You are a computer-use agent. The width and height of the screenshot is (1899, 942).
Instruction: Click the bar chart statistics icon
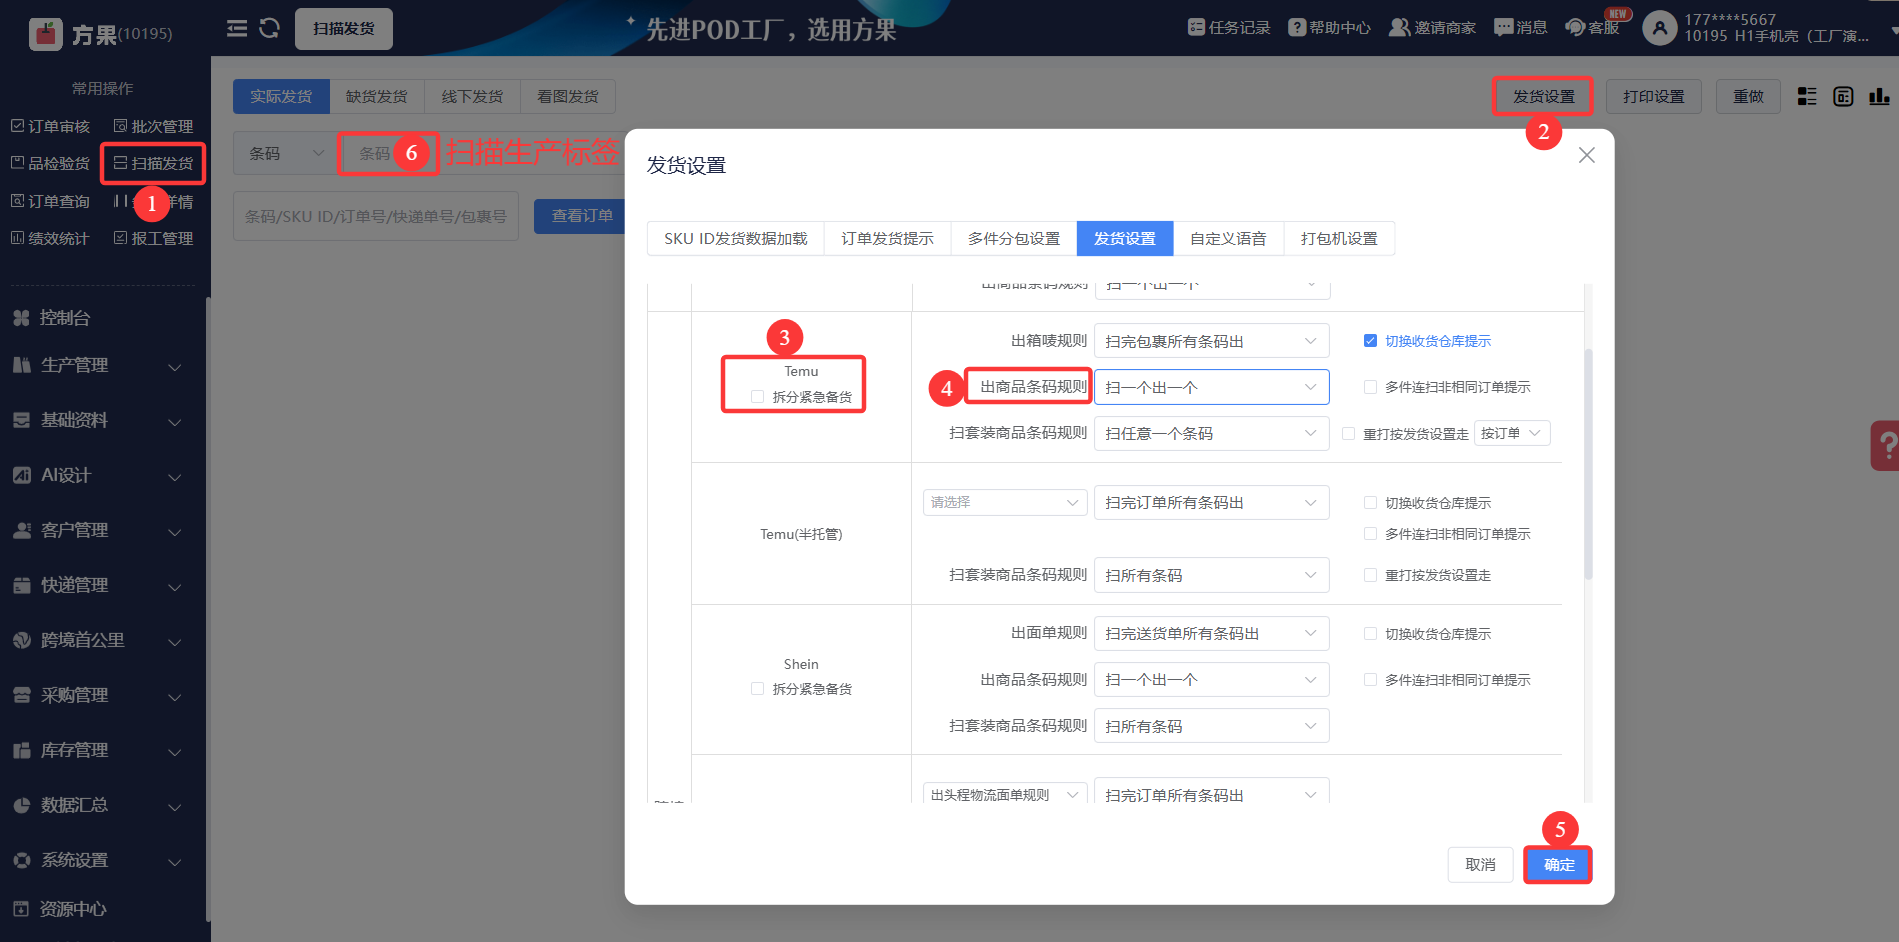[1879, 96]
